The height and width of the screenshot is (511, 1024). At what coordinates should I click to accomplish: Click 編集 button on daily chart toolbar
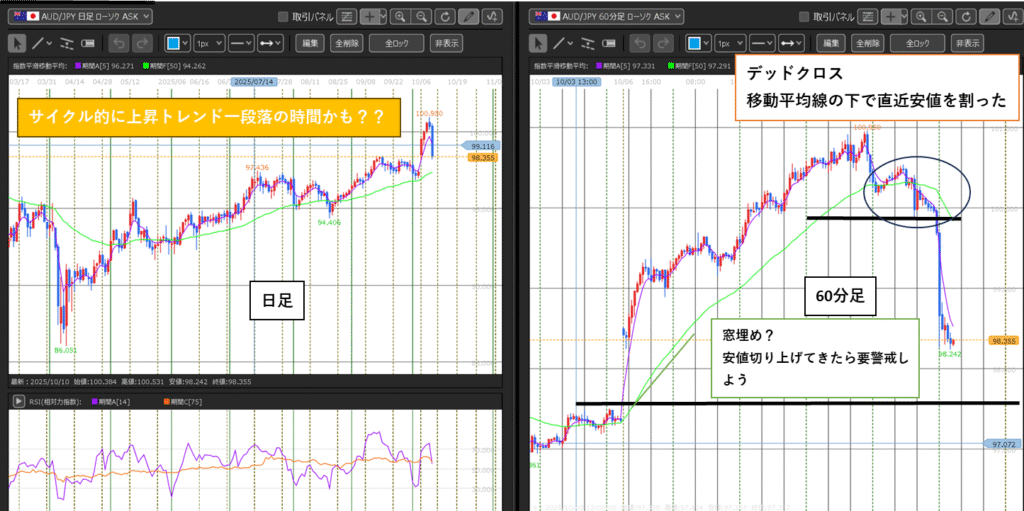[310, 43]
